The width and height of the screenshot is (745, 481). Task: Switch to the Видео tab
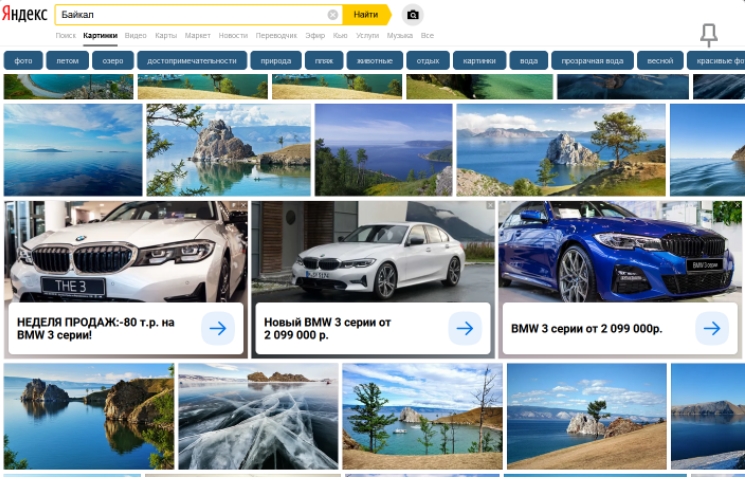tap(135, 35)
